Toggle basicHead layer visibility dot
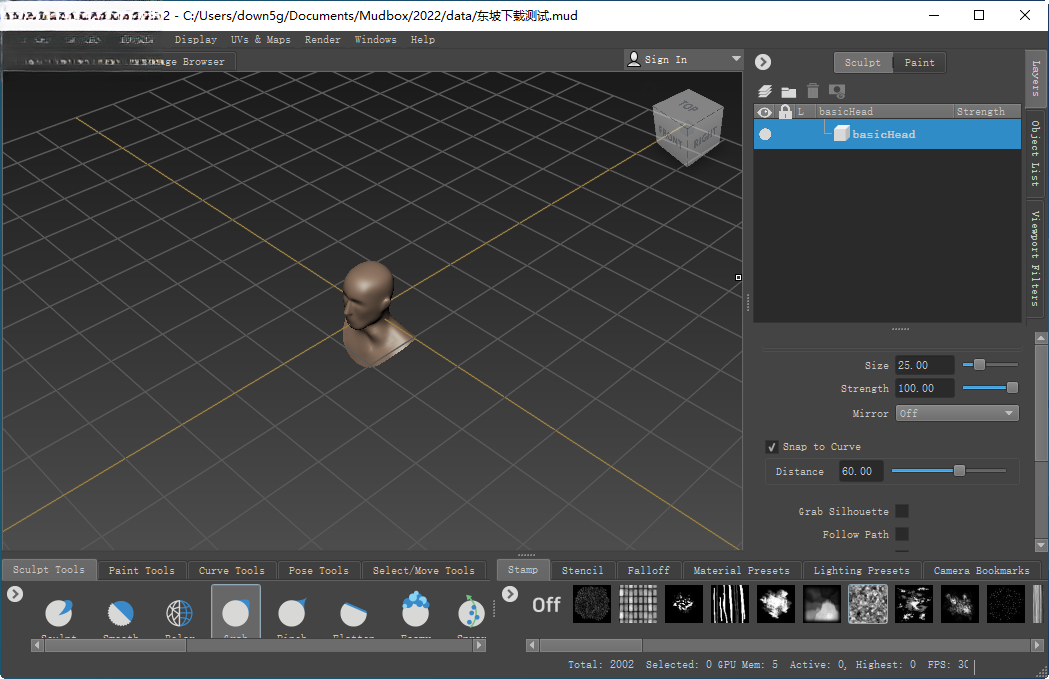The height and width of the screenshot is (679, 1049). click(765, 134)
